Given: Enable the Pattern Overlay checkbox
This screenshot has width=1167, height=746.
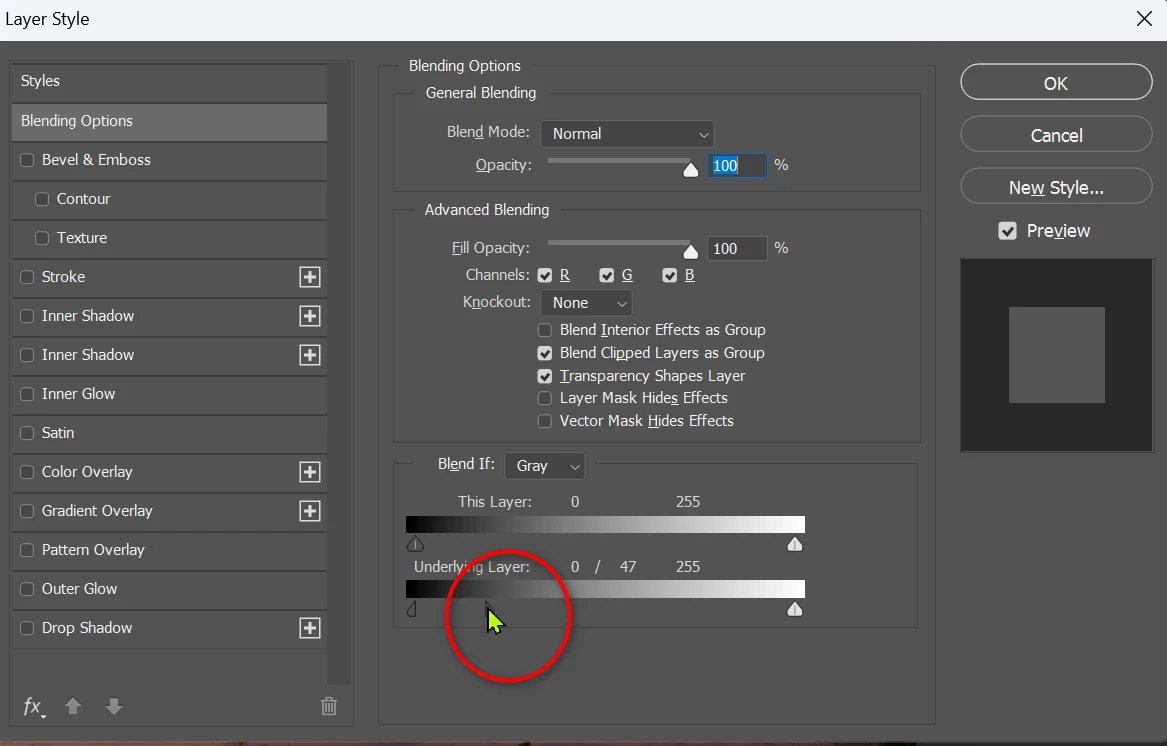Looking at the screenshot, I should [27, 550].
